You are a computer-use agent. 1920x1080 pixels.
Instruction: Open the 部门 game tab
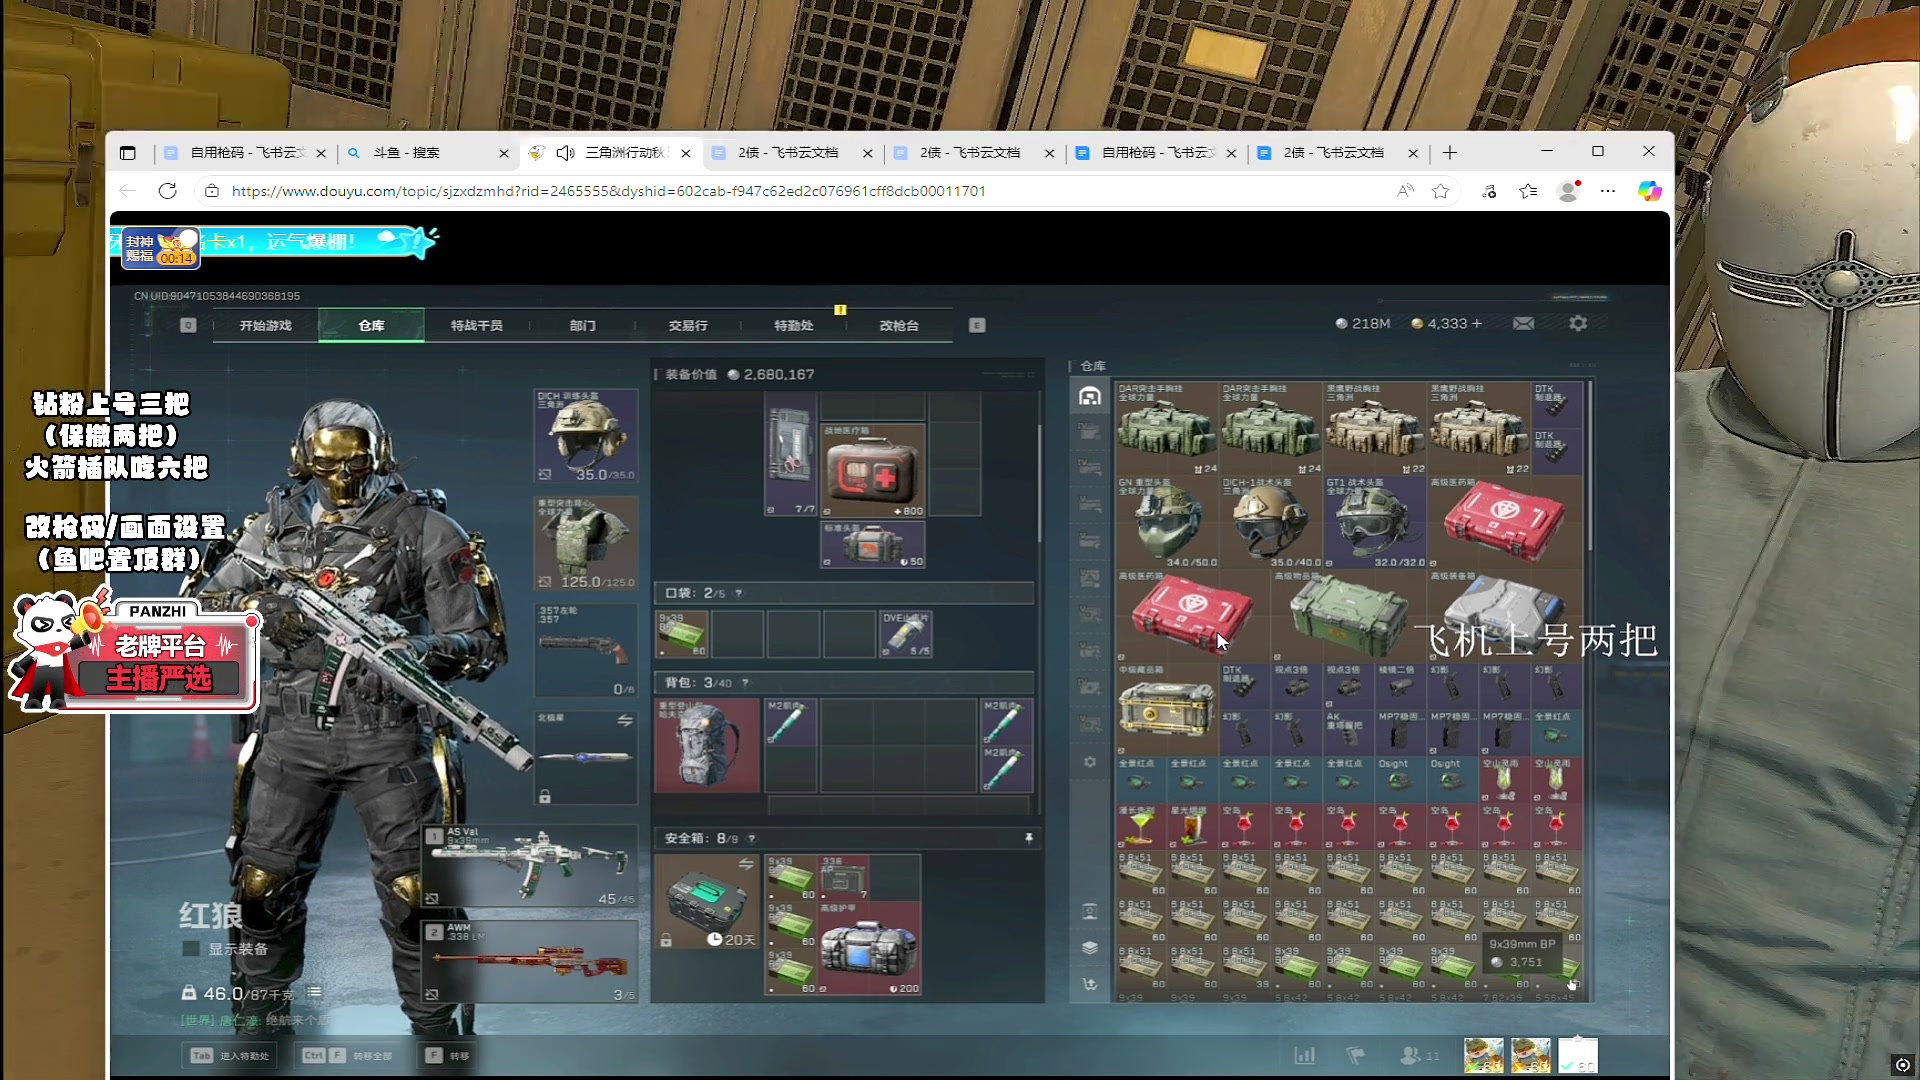582,326
